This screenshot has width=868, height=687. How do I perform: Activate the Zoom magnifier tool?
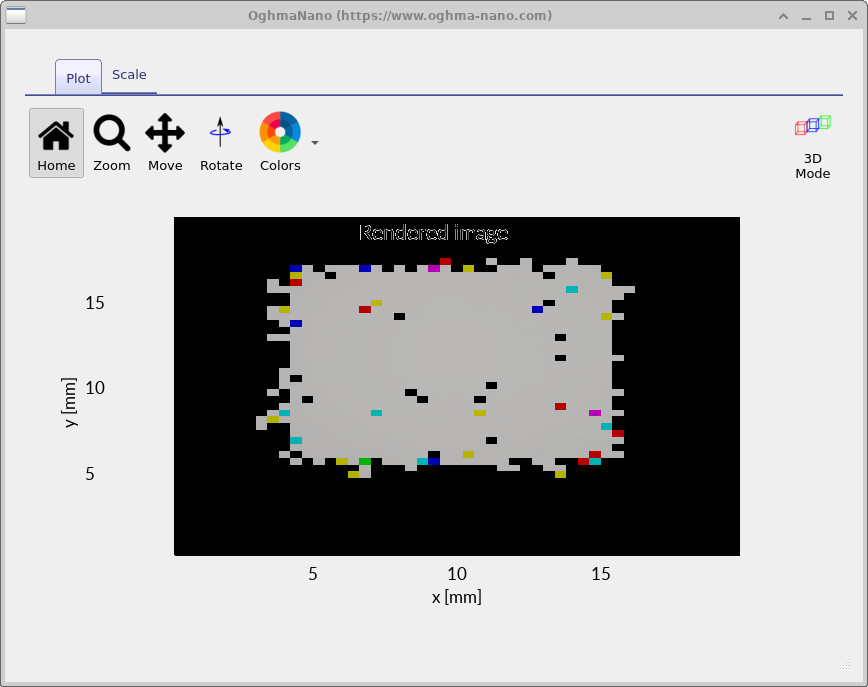[111, 140]
